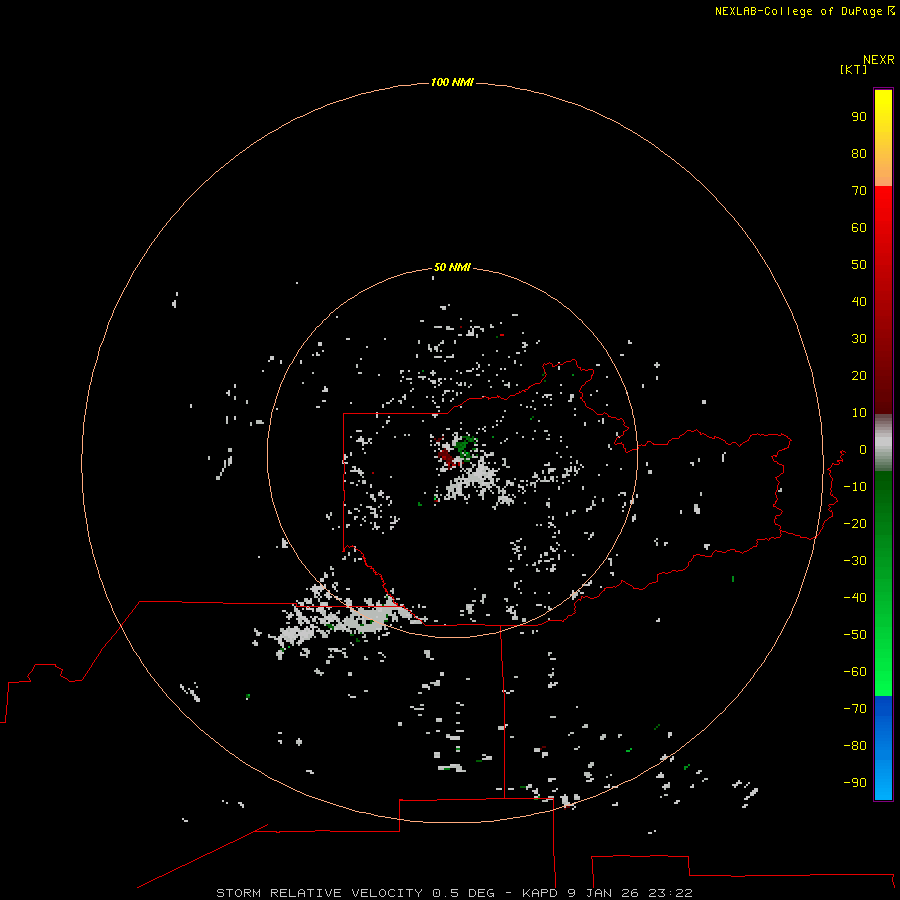Screen dimensions: 900x900
Task: Click the positive 20 knot scale label
Action: point(859,376)
